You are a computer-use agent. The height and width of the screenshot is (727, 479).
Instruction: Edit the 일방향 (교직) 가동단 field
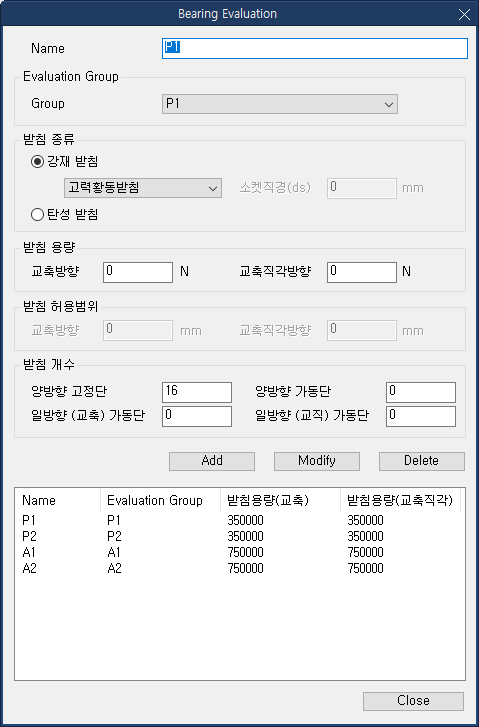(x=421, y=416)
